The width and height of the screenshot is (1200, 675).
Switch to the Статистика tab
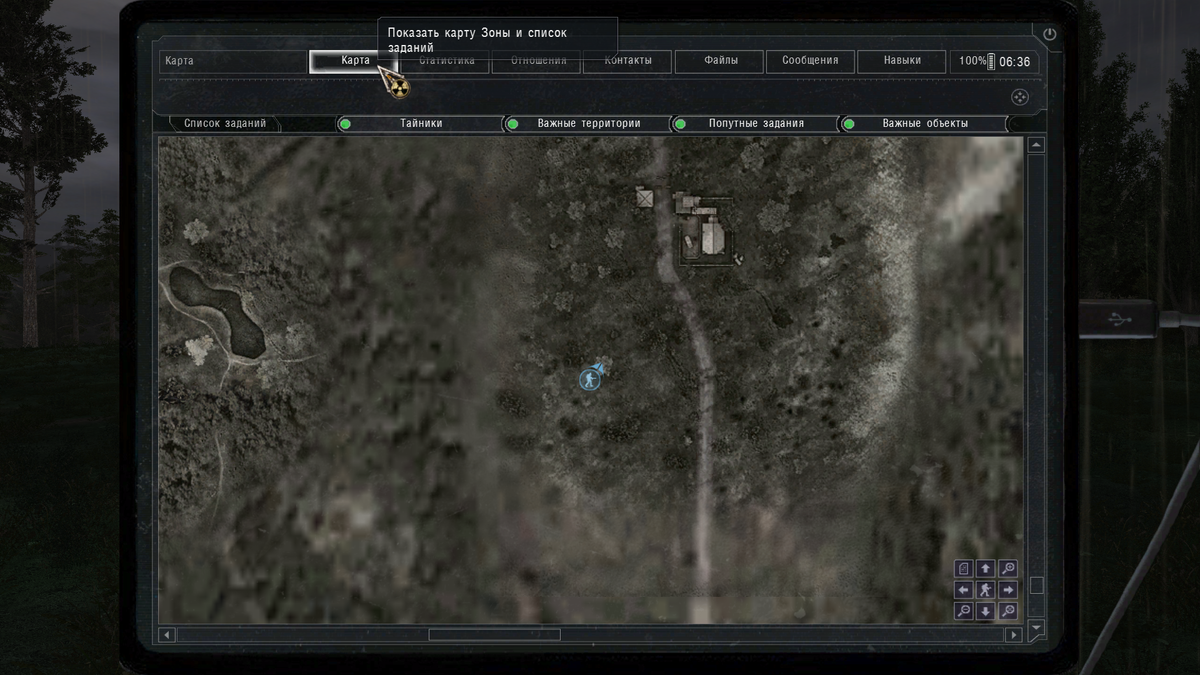[445, 61]
